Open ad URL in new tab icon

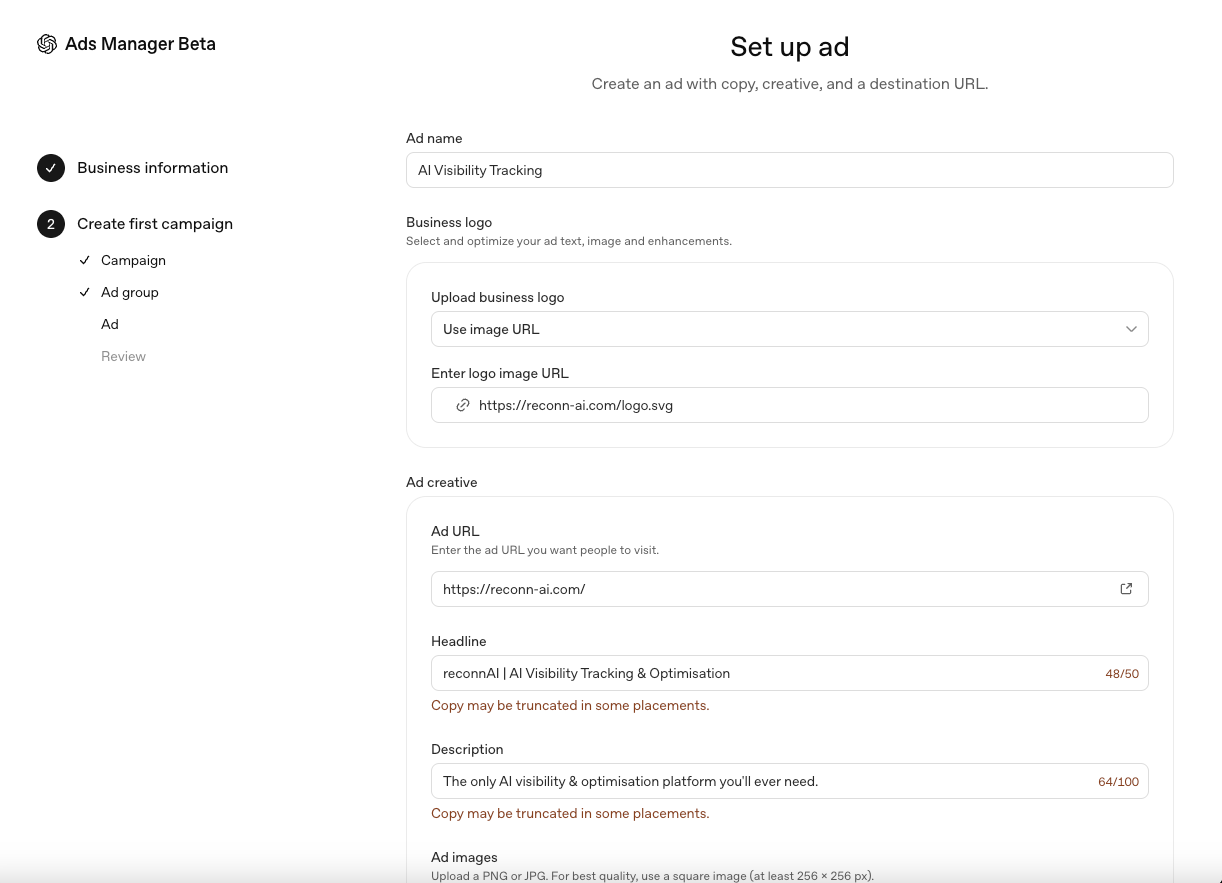tap(1126, 589)
